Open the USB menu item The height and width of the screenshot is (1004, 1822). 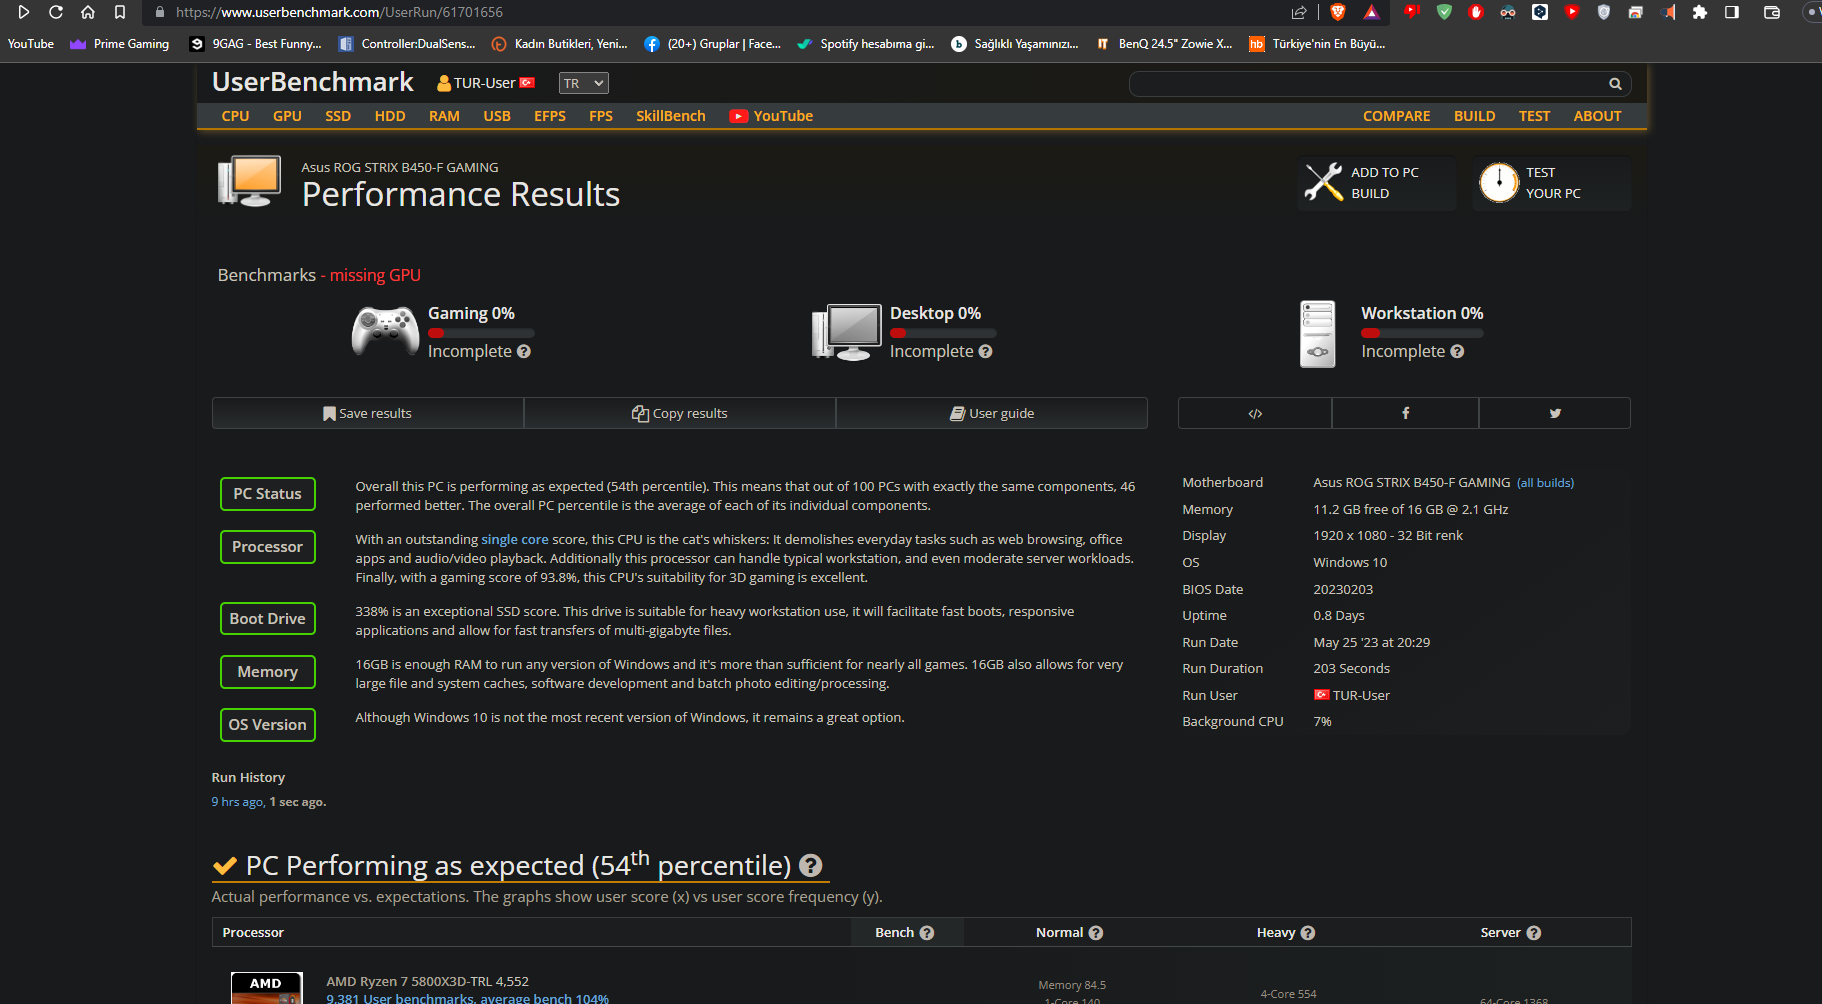coord(497,116)
